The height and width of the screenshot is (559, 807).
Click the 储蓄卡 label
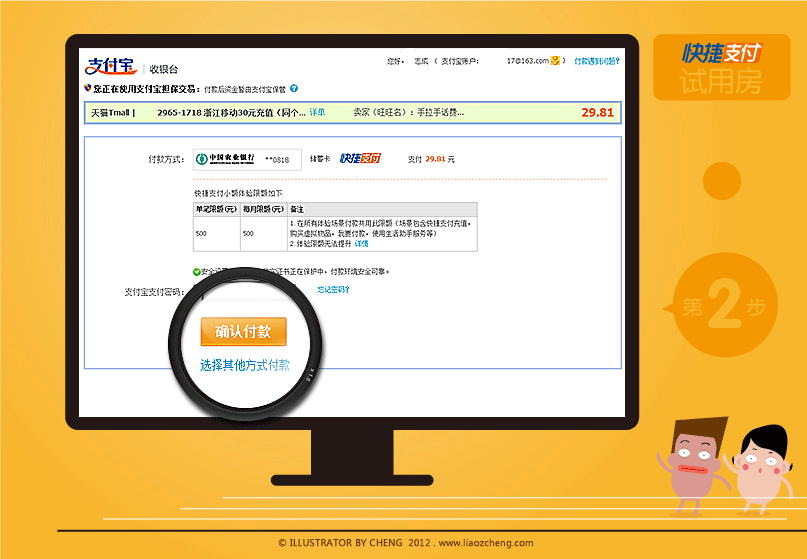[320, 159]
